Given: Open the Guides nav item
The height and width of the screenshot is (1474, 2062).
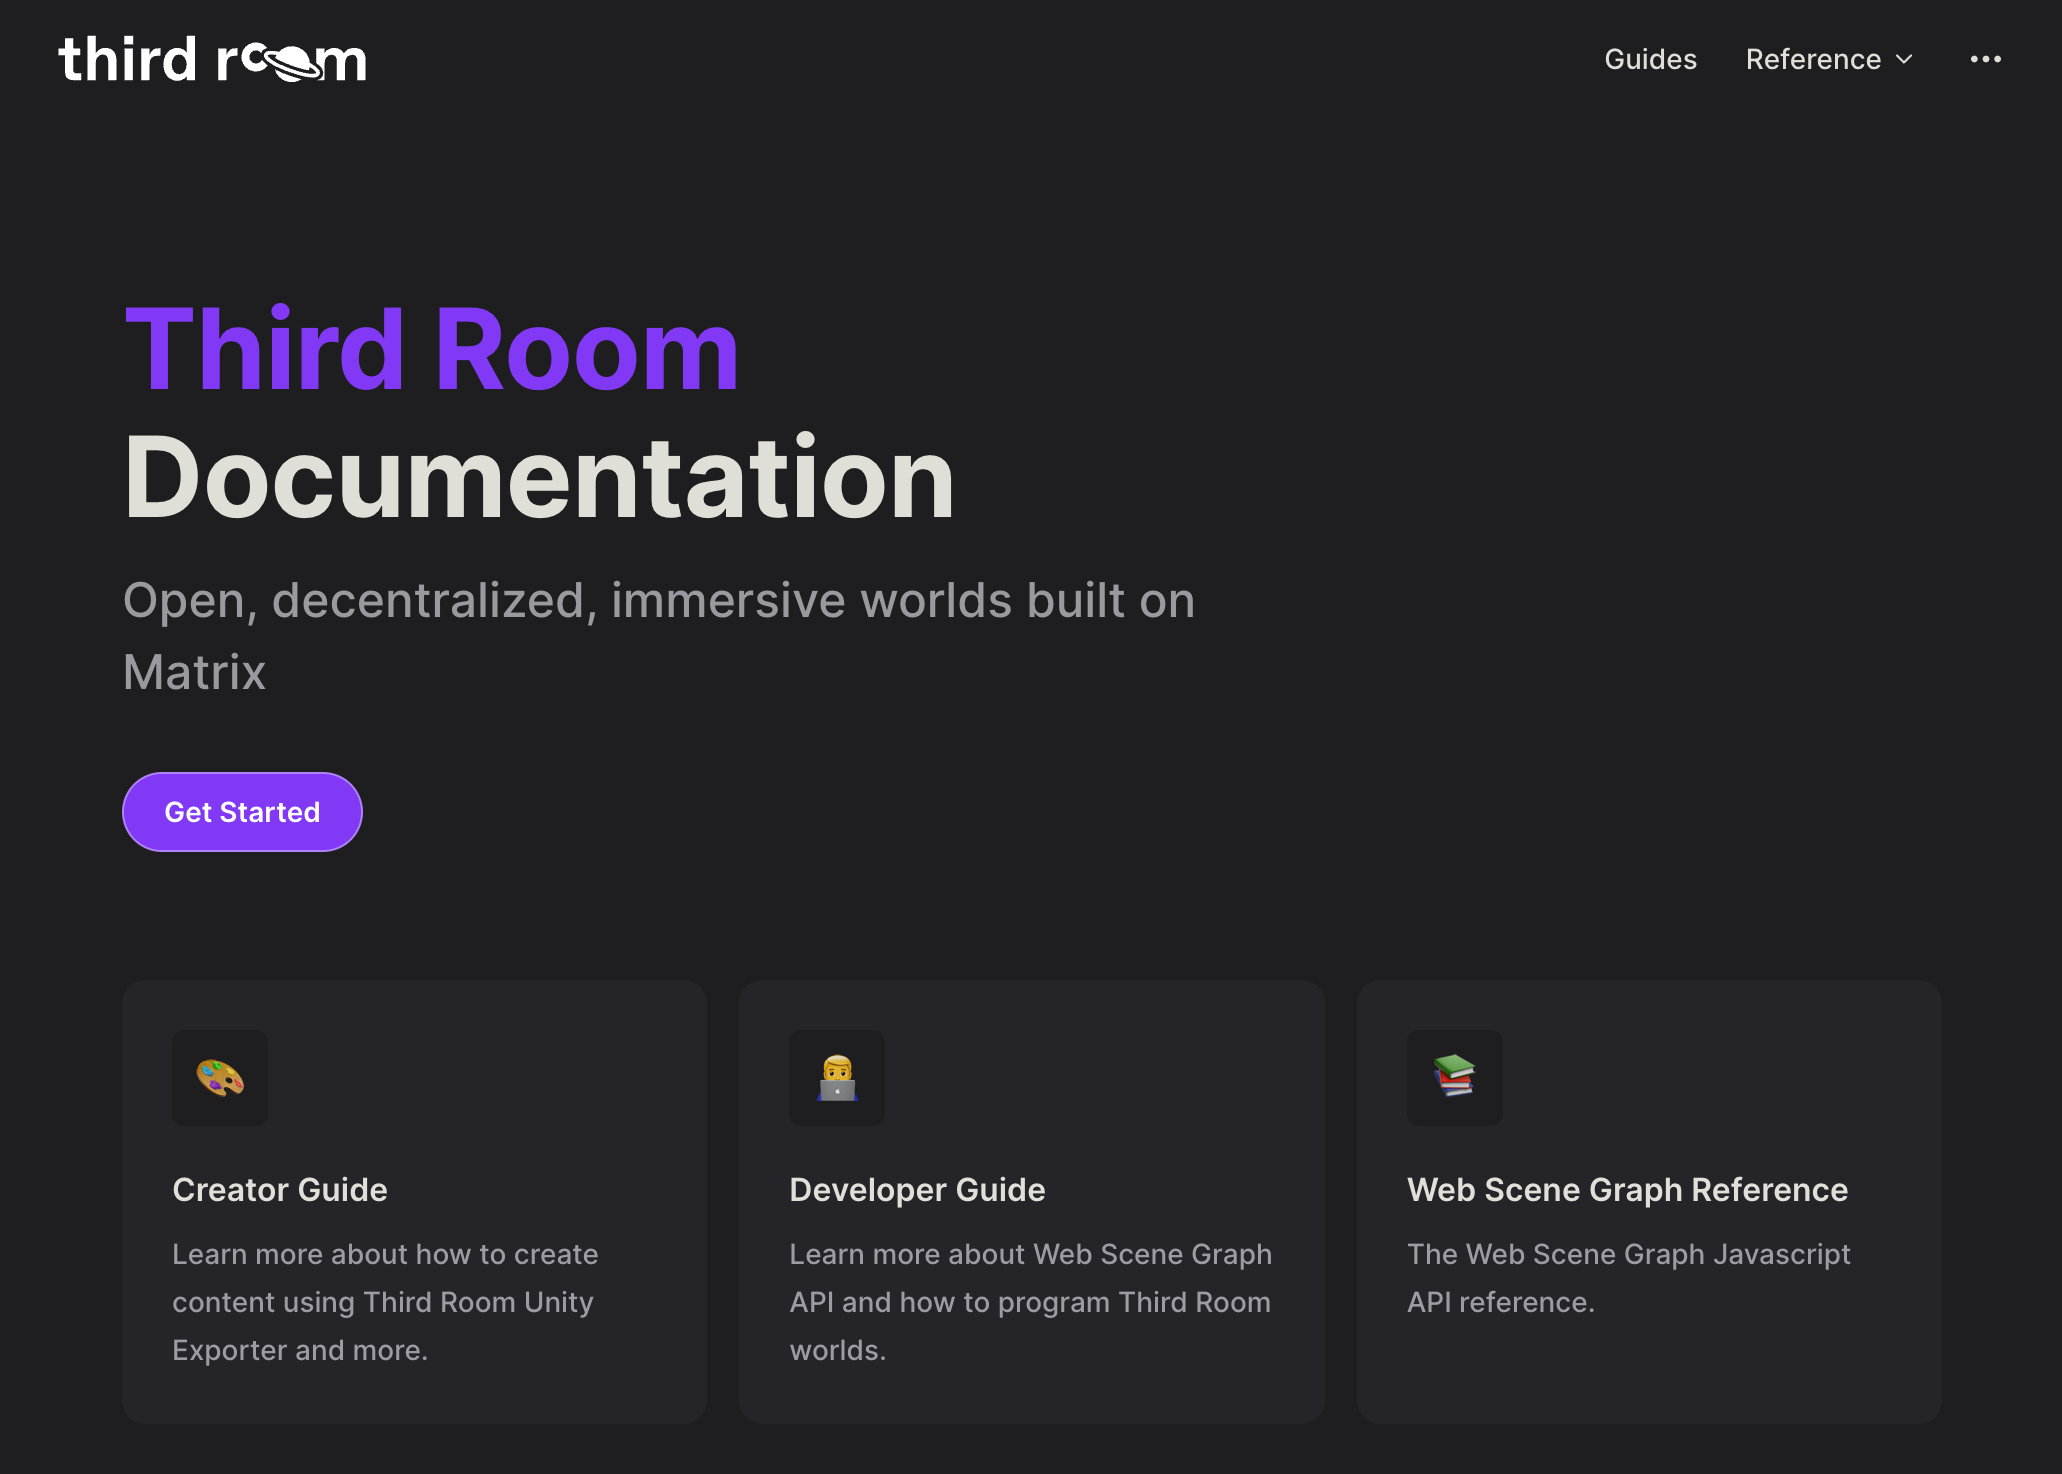Looking at the screenshot, I should coord(1650,59).
